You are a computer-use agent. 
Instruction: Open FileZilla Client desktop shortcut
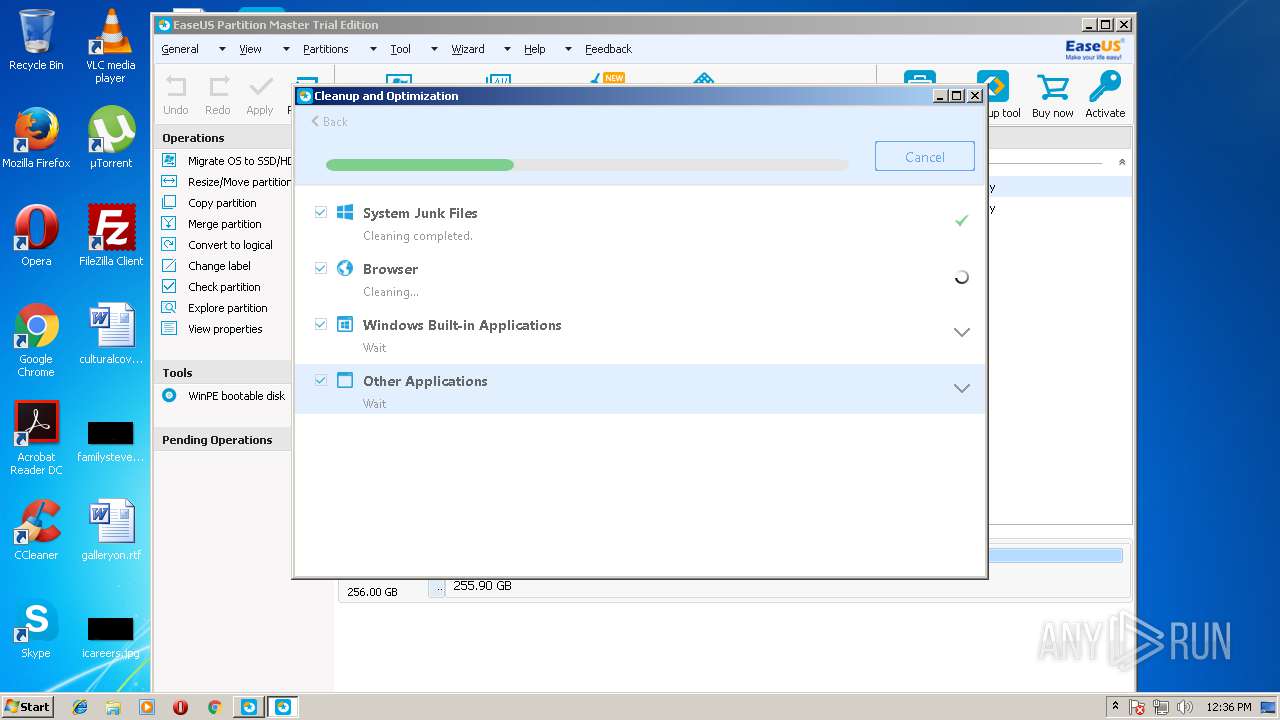(x=111, y=236)
